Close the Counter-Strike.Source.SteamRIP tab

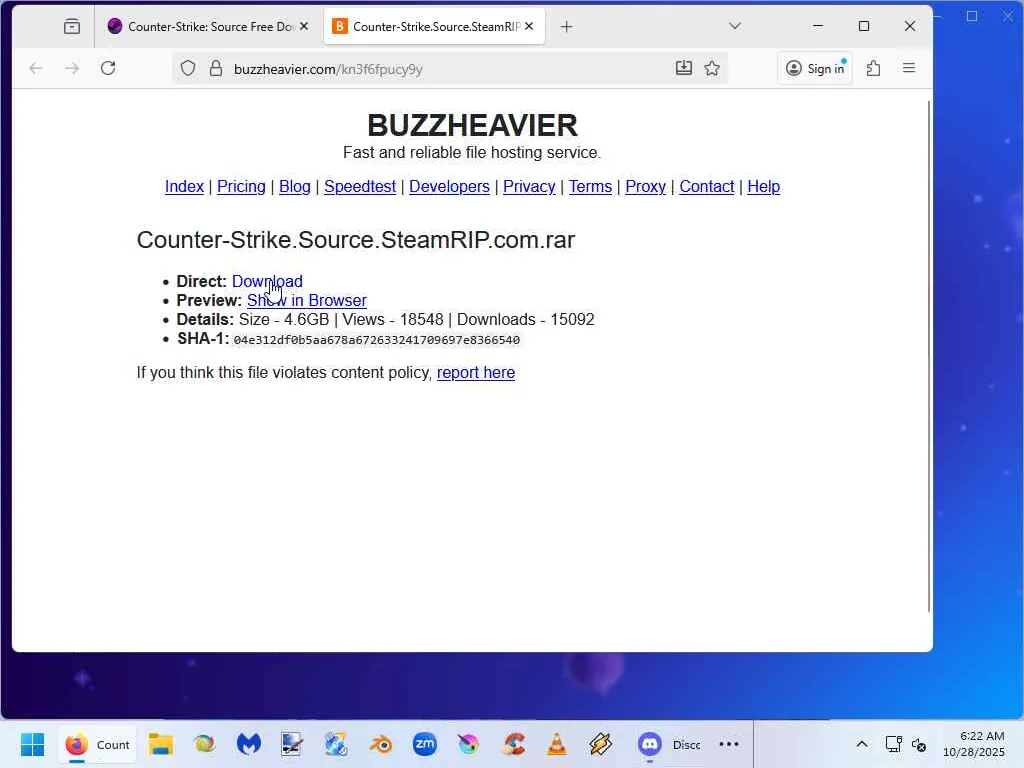[x=529, y=26]
